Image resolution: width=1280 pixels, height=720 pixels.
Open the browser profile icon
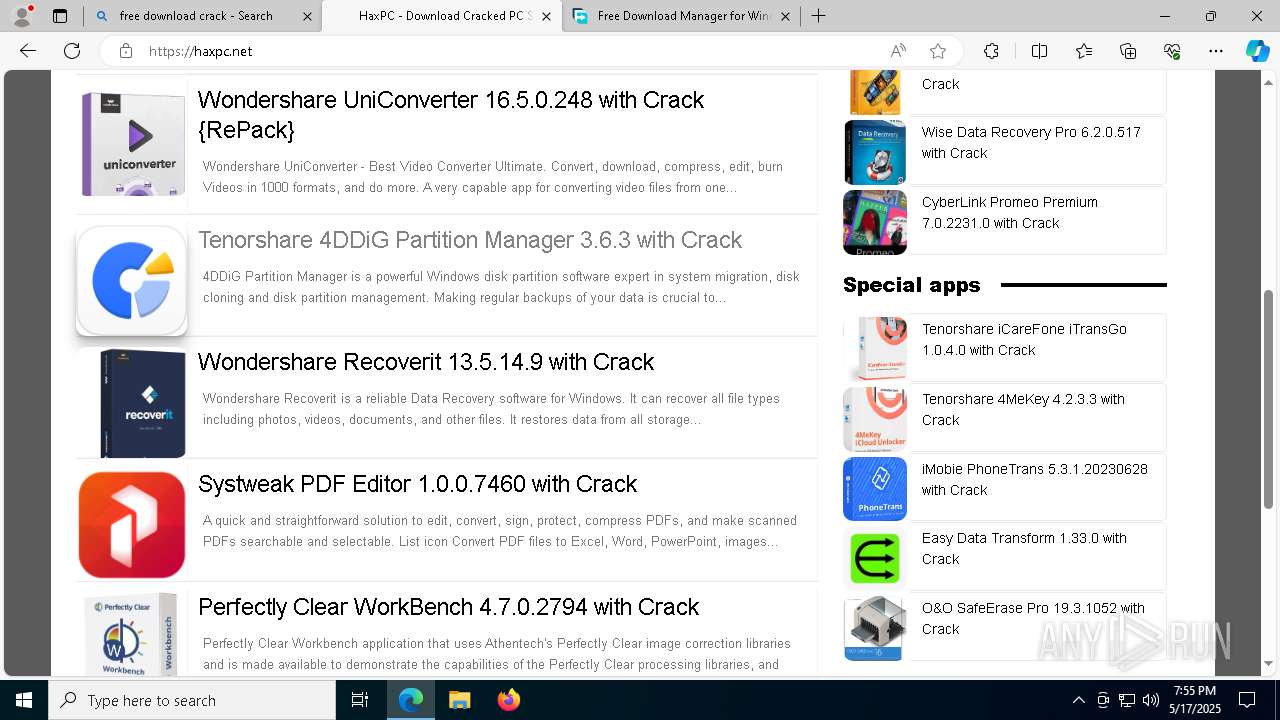tap(21, 16)
